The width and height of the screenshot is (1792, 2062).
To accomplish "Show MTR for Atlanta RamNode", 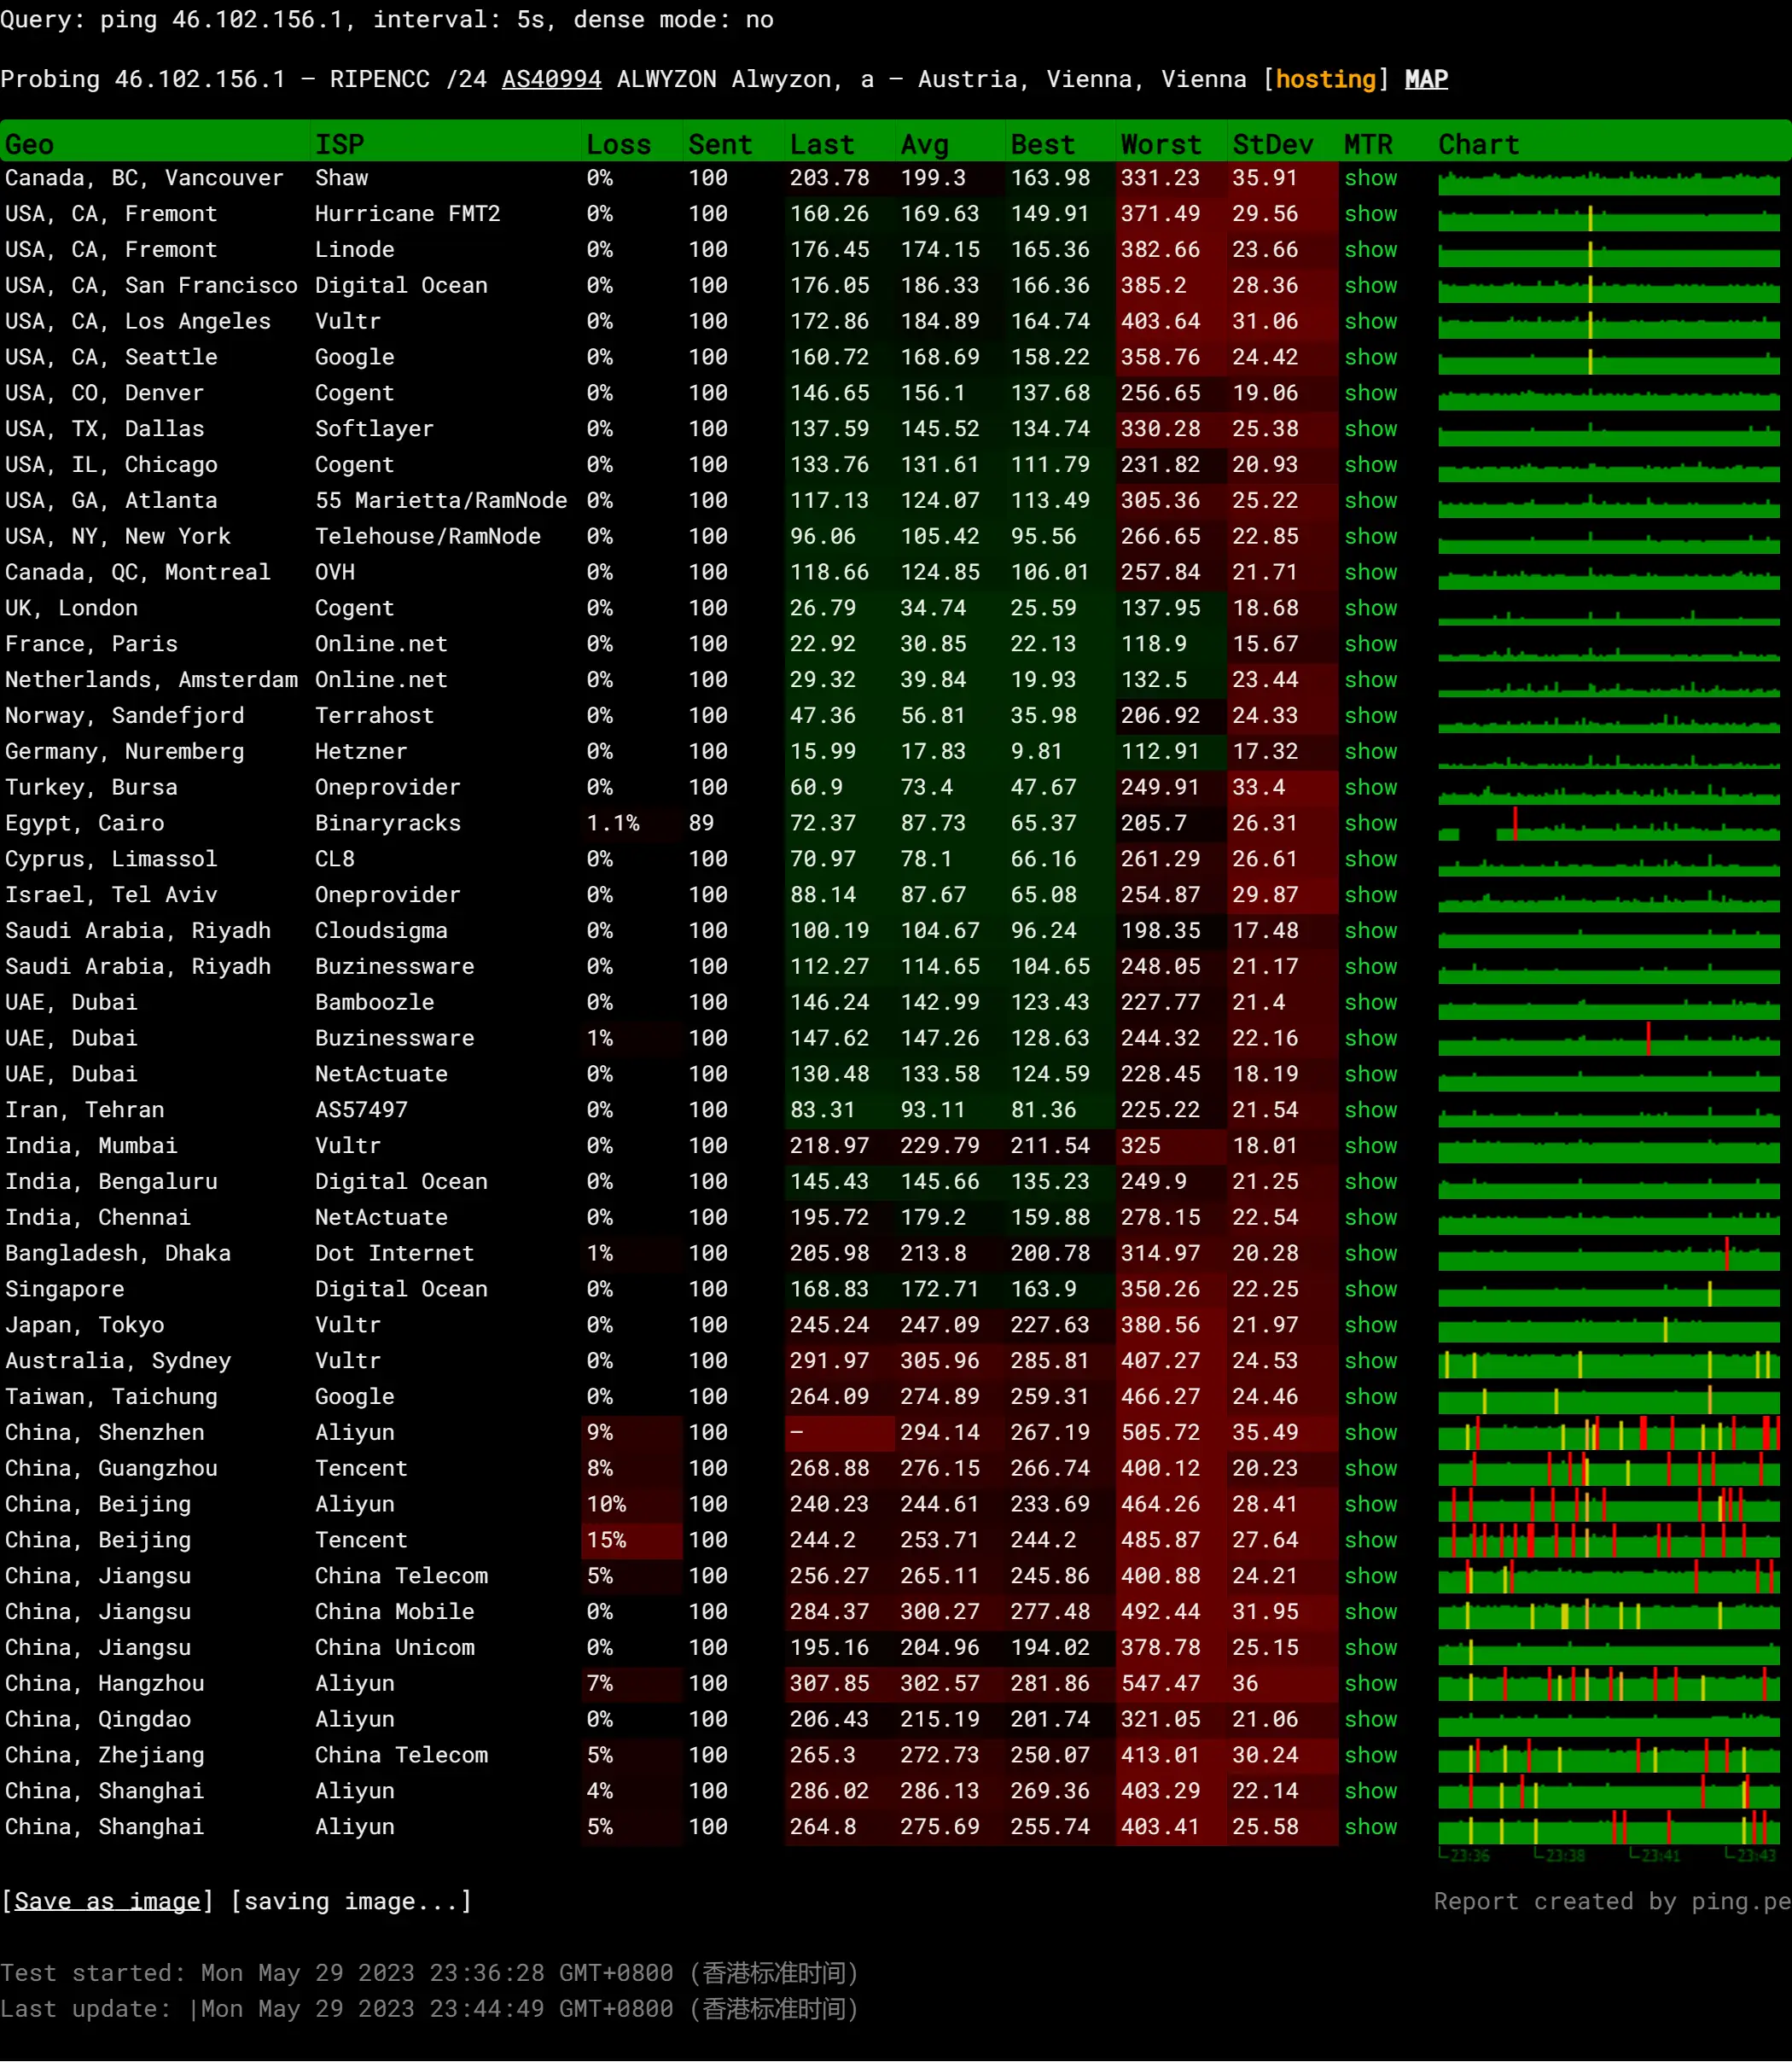I will [x=1370, y=501].
